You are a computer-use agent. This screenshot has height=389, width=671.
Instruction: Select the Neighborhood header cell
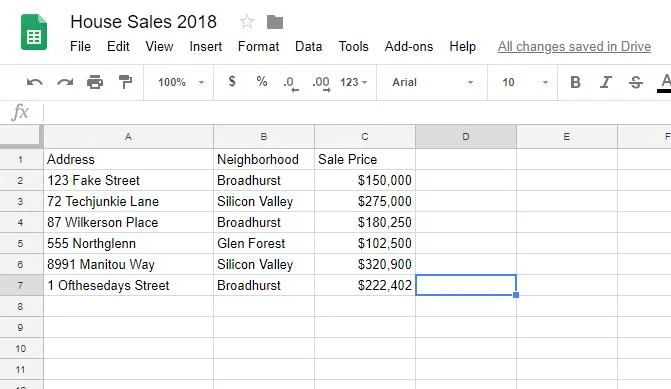point(264,159)
